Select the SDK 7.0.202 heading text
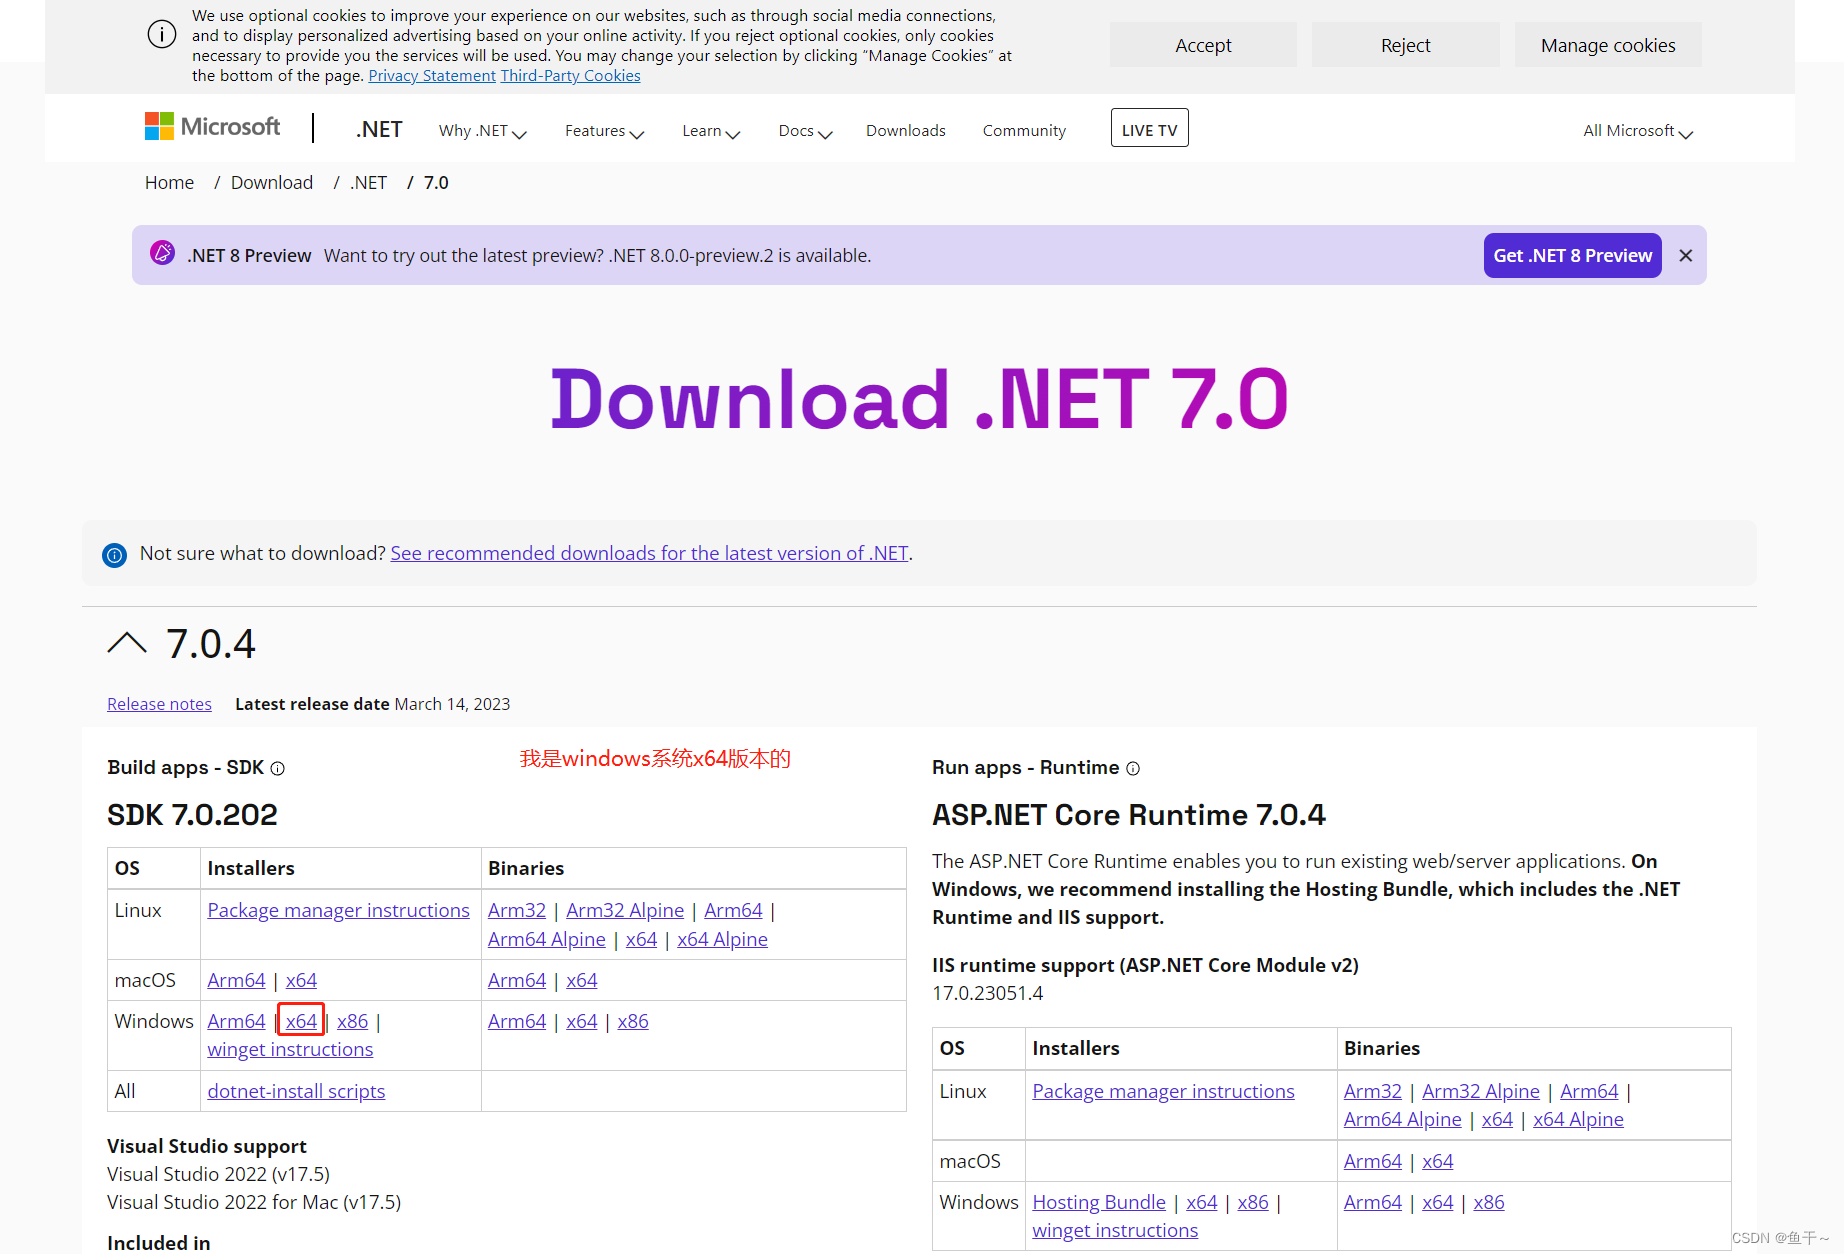This screenshot has height=1254, width=1844. click(192, 815)
